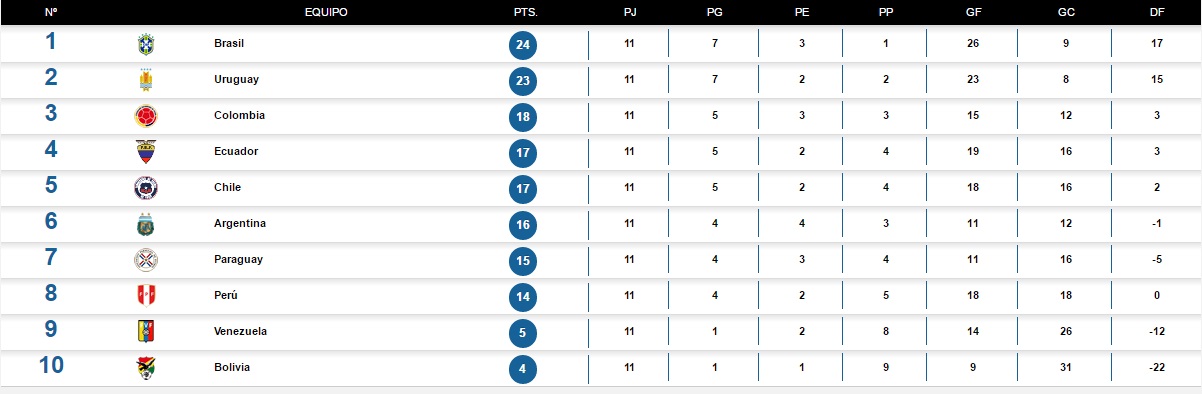Screen dimensions: 1202x394
Task: Click Bolivia's 4 points blue badge
Action: pyautogui.click(x=523, y=369)
